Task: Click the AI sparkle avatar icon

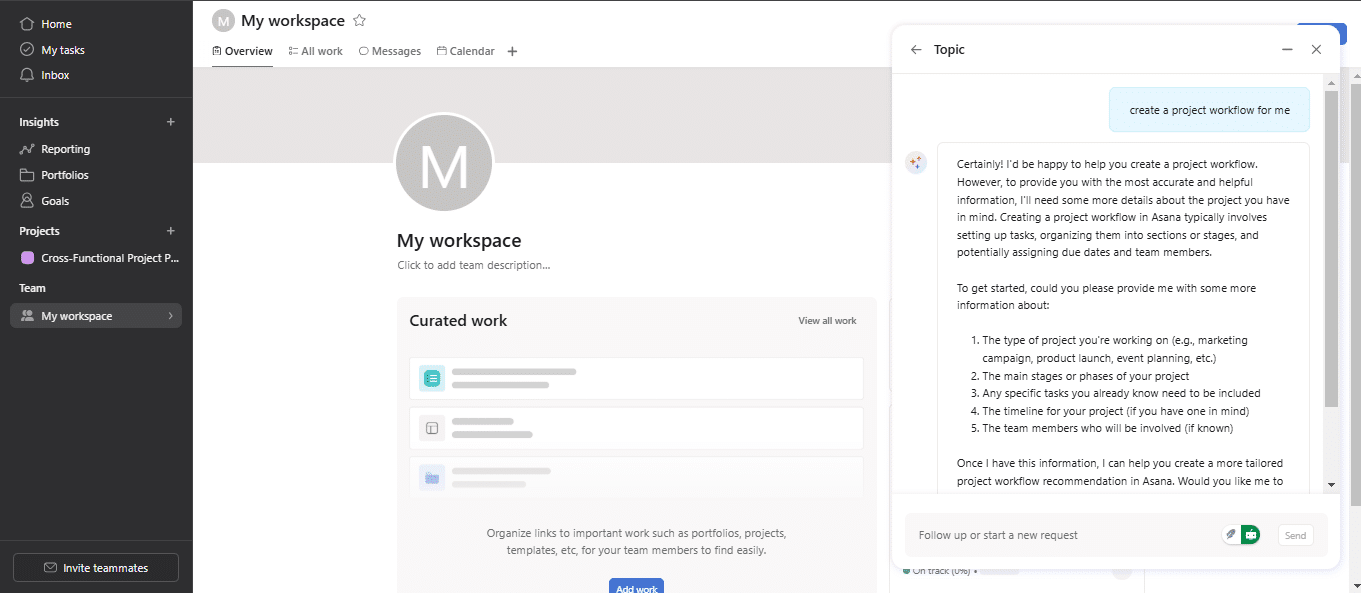Action: tap(916, 163)
